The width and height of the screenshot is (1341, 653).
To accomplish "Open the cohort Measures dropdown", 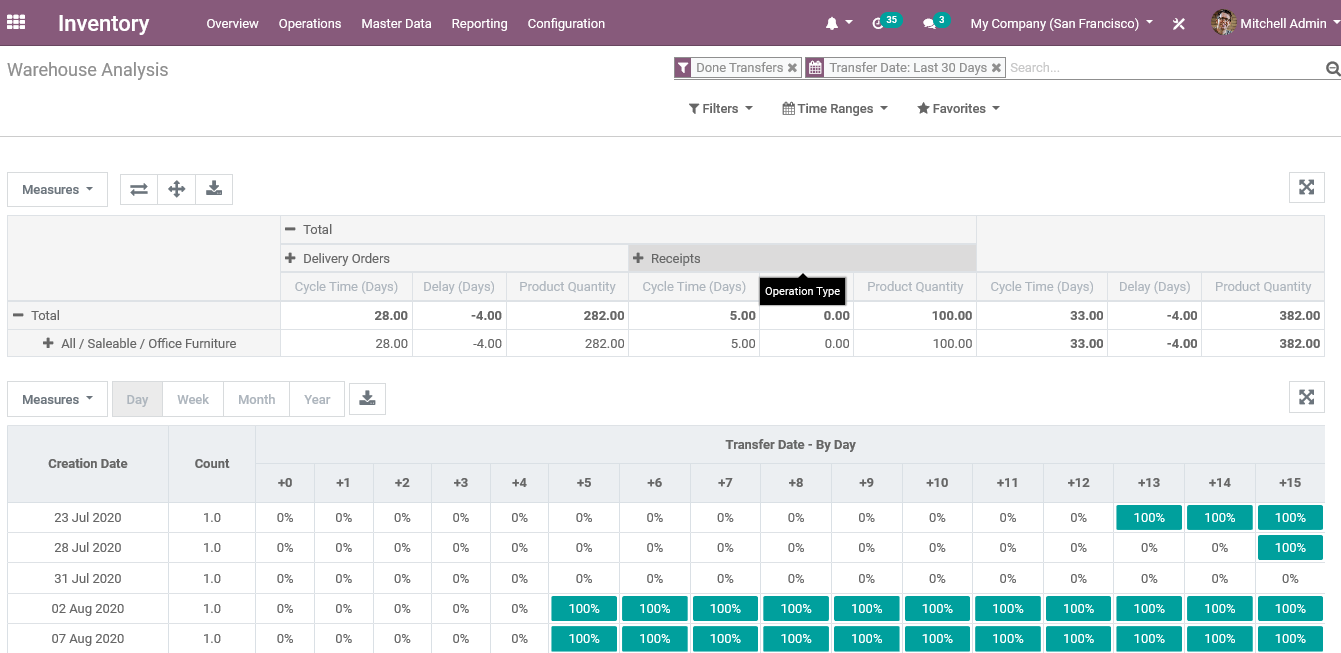I will point(57,399).
